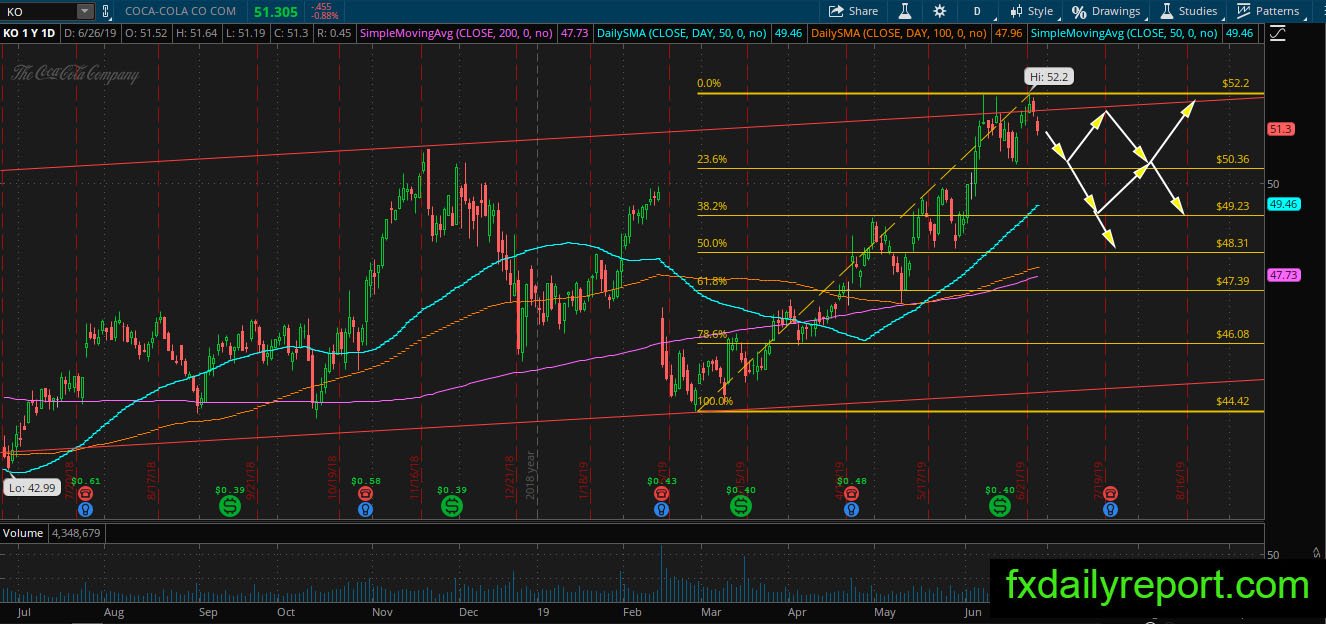
Task: Click the 61.8% Fibonacci level label
Action: tap(712, 281)
